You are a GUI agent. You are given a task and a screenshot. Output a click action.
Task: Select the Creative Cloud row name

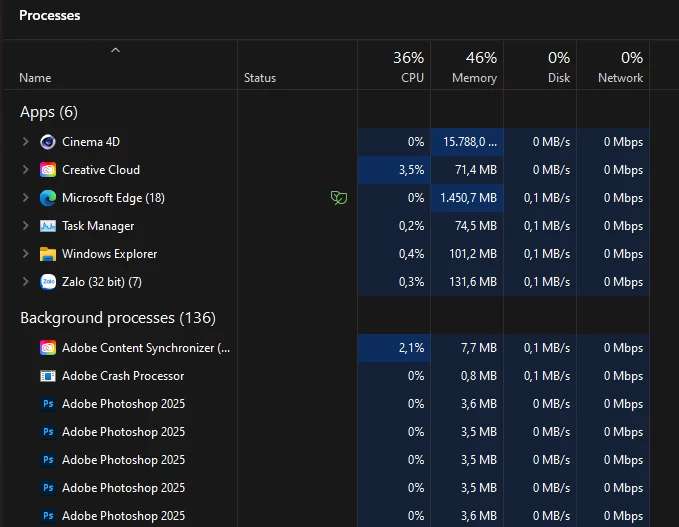(x=101, y=170)
